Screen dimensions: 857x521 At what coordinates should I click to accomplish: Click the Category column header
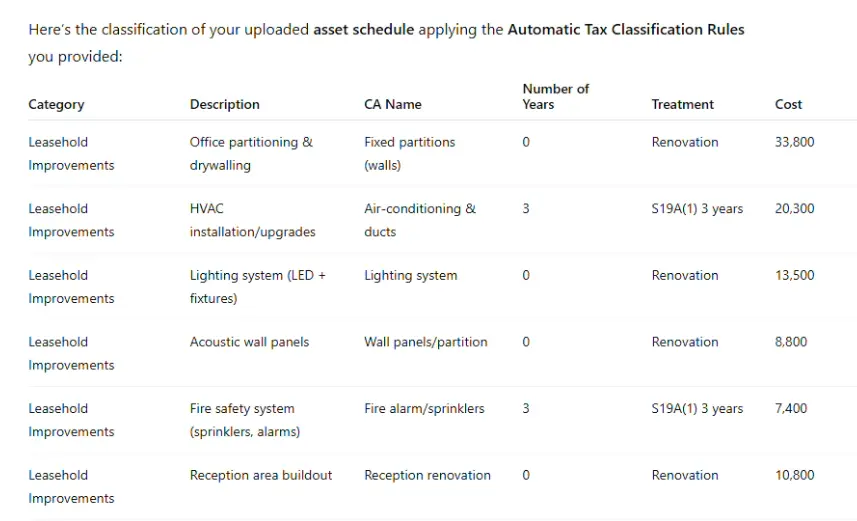(x=56, y=104)
